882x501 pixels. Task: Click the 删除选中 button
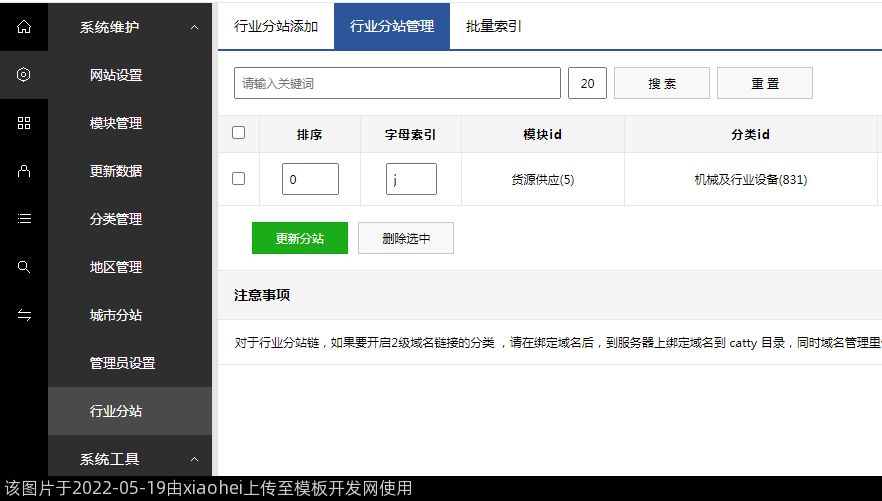coord(406,238)
